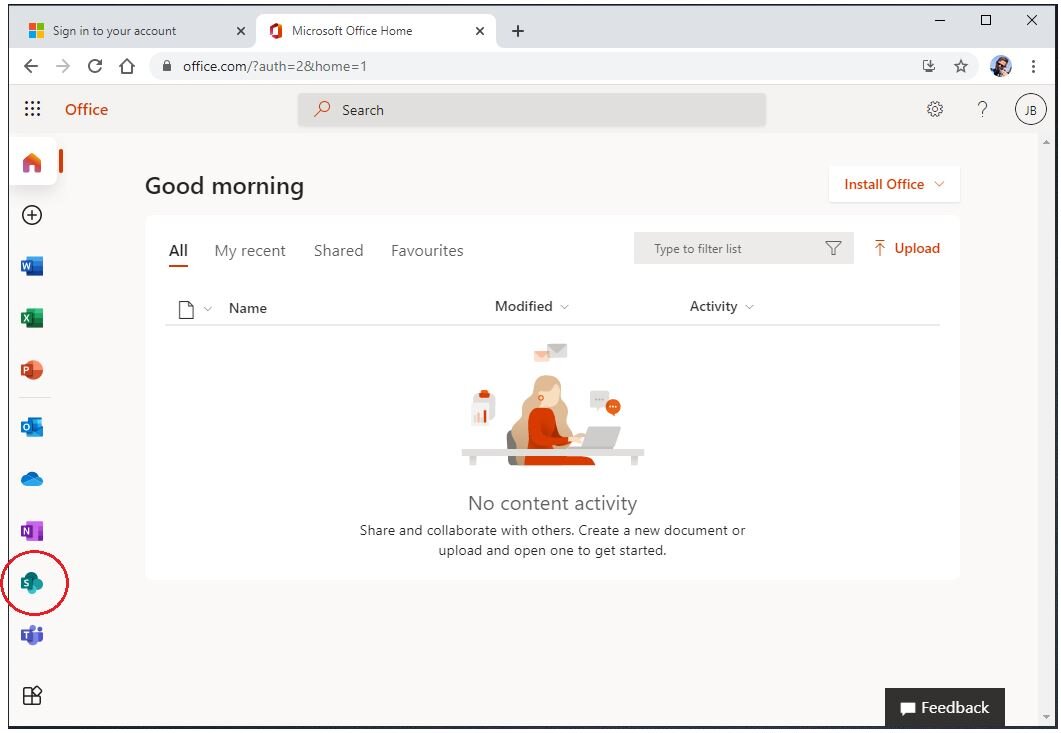Open Word from the sidebar
The image size is (1061, 733).
tap(32, 266)
